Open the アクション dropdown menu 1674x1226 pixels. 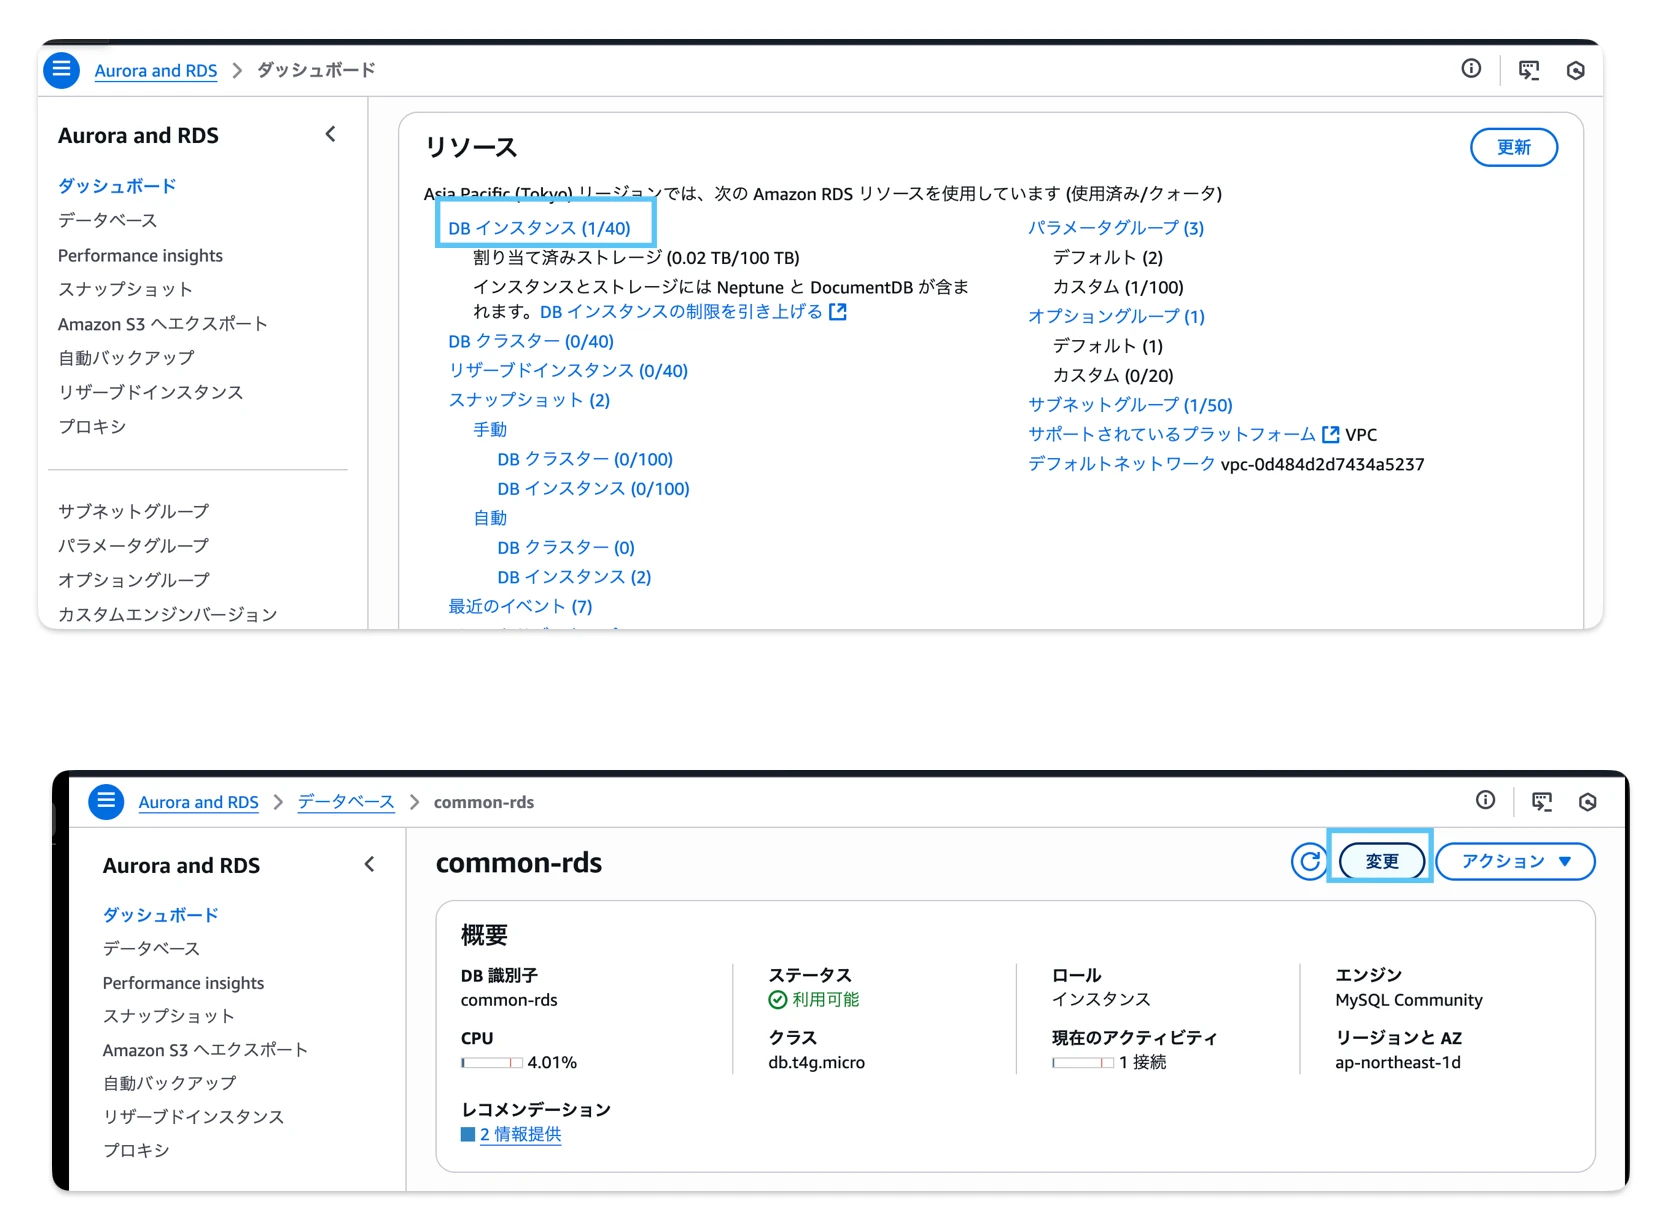pyautogui.click(x=1515, y=861)
